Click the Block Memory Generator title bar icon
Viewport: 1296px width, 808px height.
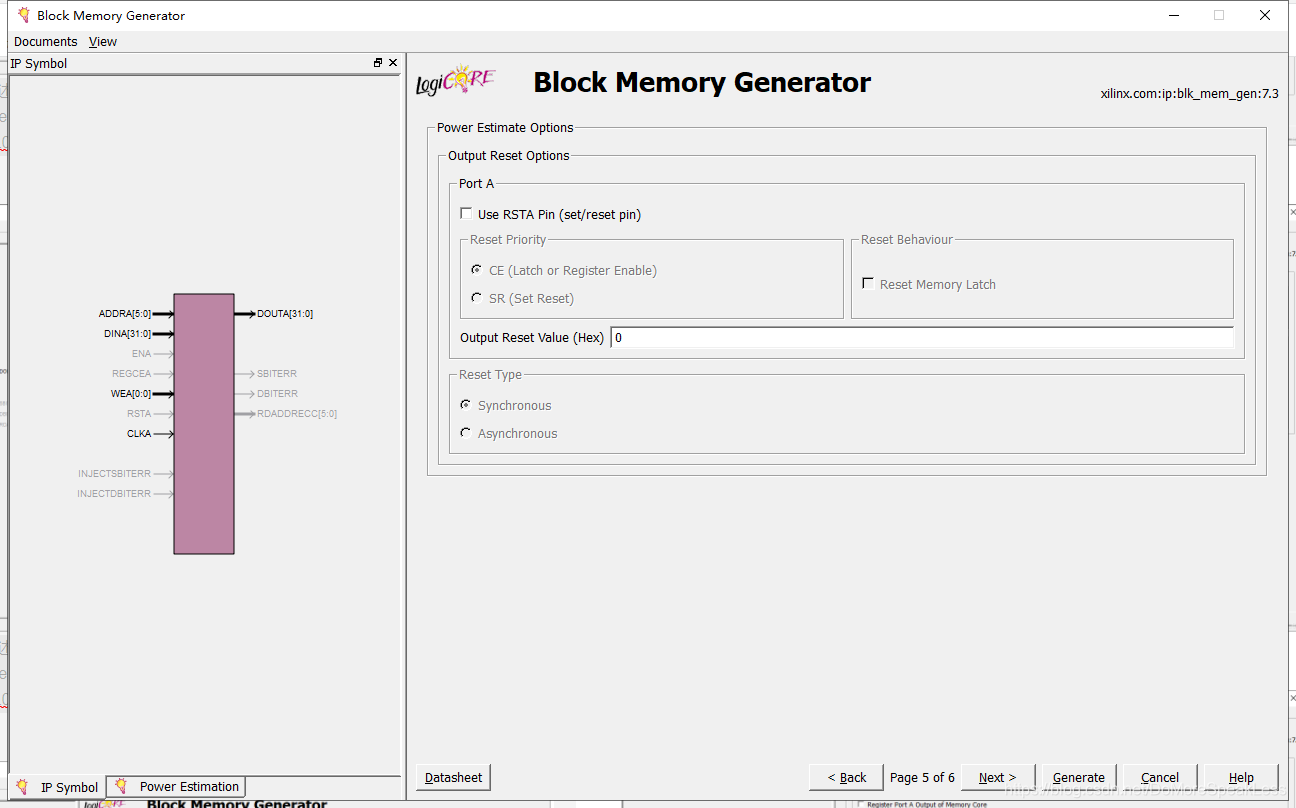[x=23, y=15]
